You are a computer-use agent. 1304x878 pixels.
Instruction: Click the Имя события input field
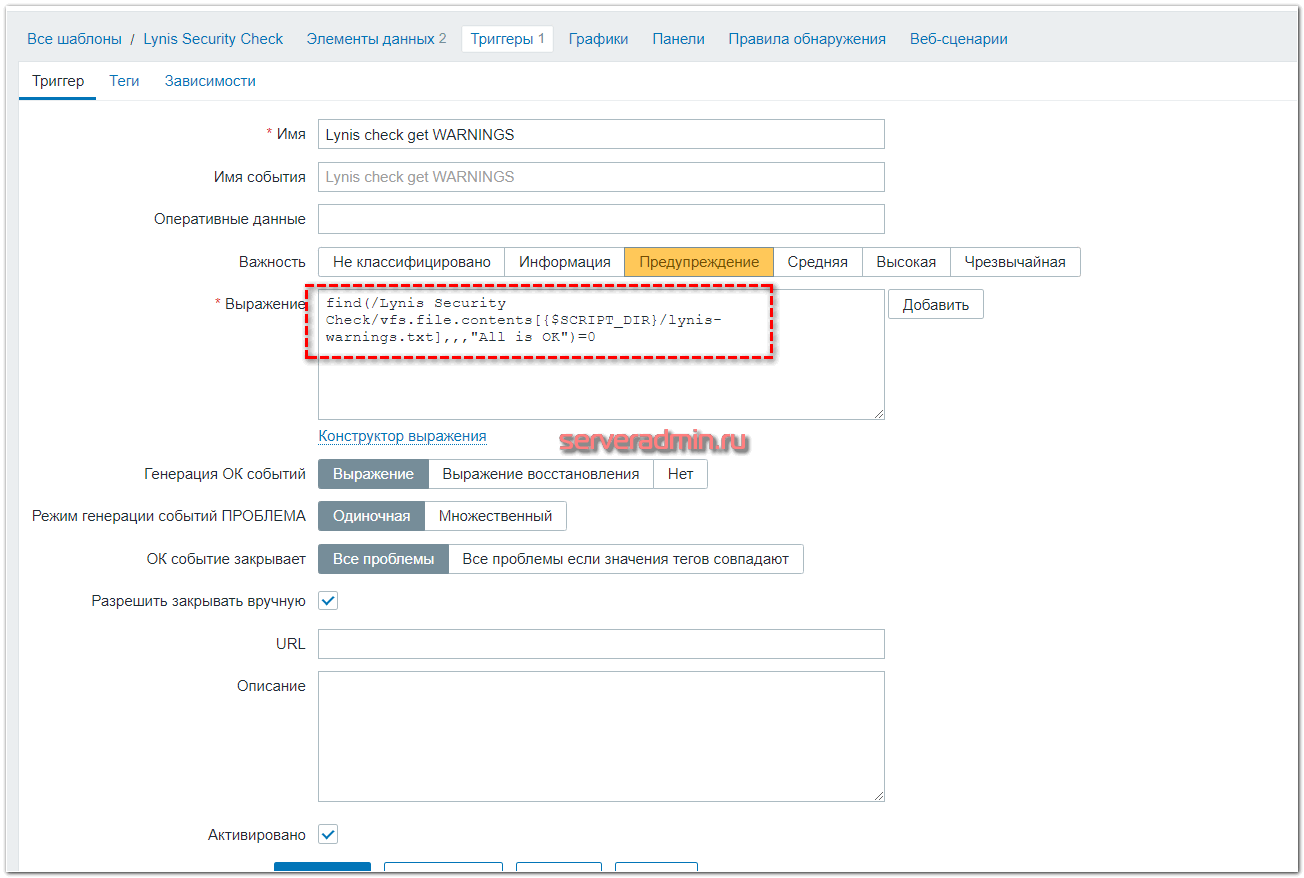pos(601,177)
